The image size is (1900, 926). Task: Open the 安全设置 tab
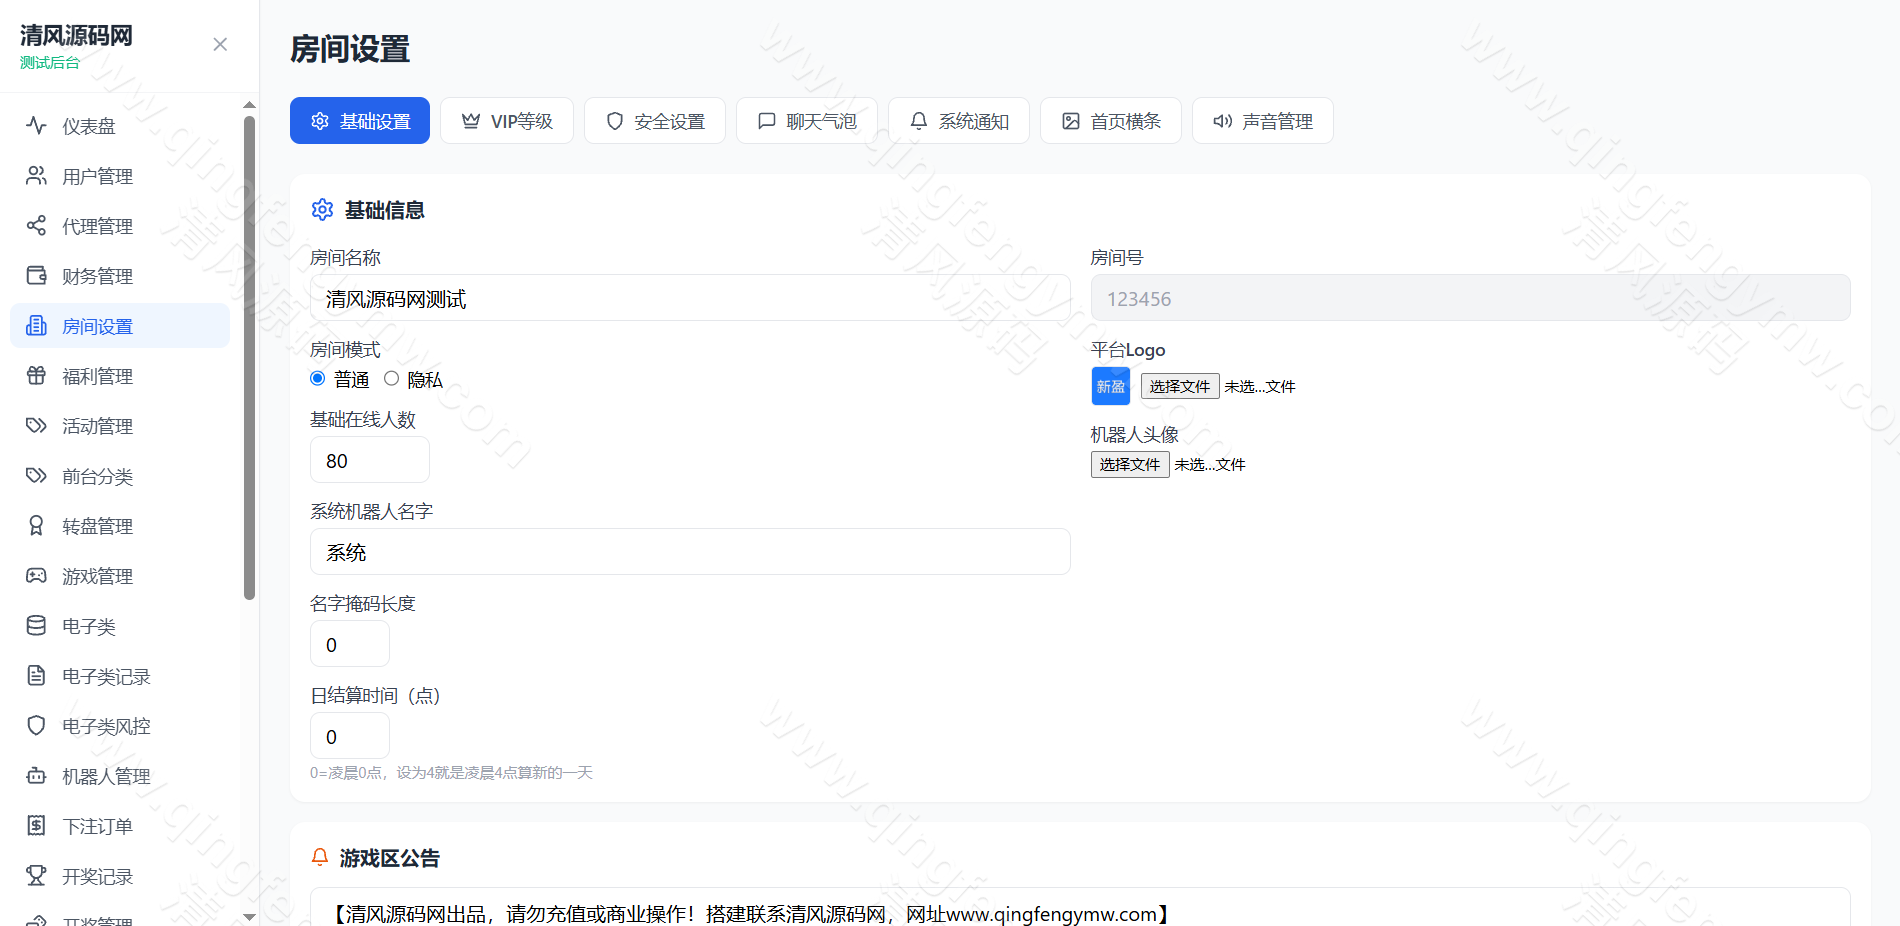coord(655,121)
